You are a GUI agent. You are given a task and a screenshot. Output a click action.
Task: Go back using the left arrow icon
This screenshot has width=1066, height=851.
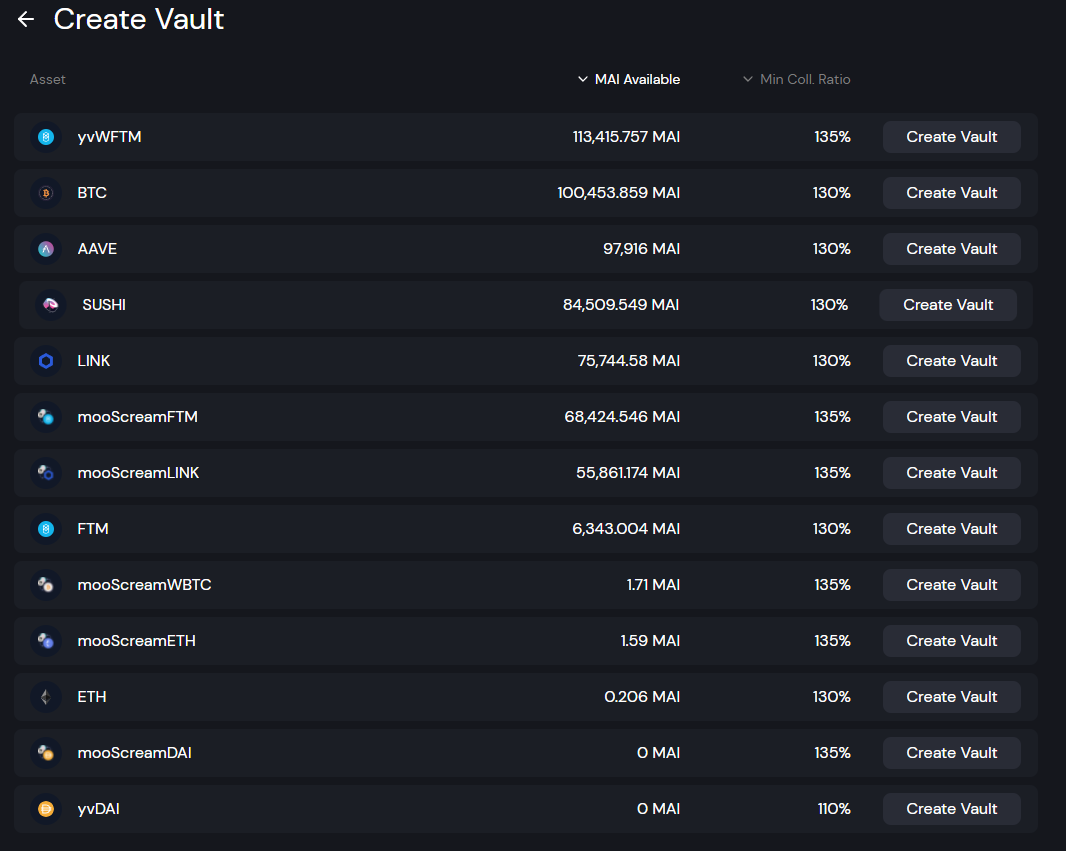point(26,19)
